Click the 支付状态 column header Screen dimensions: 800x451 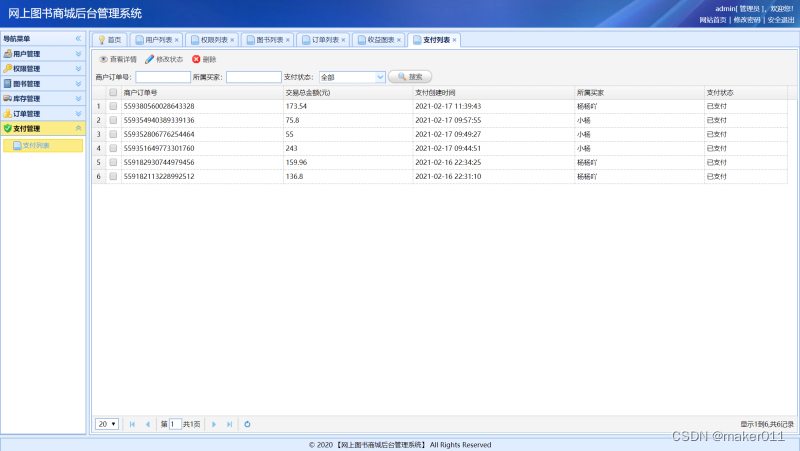(x=745, y=92)
